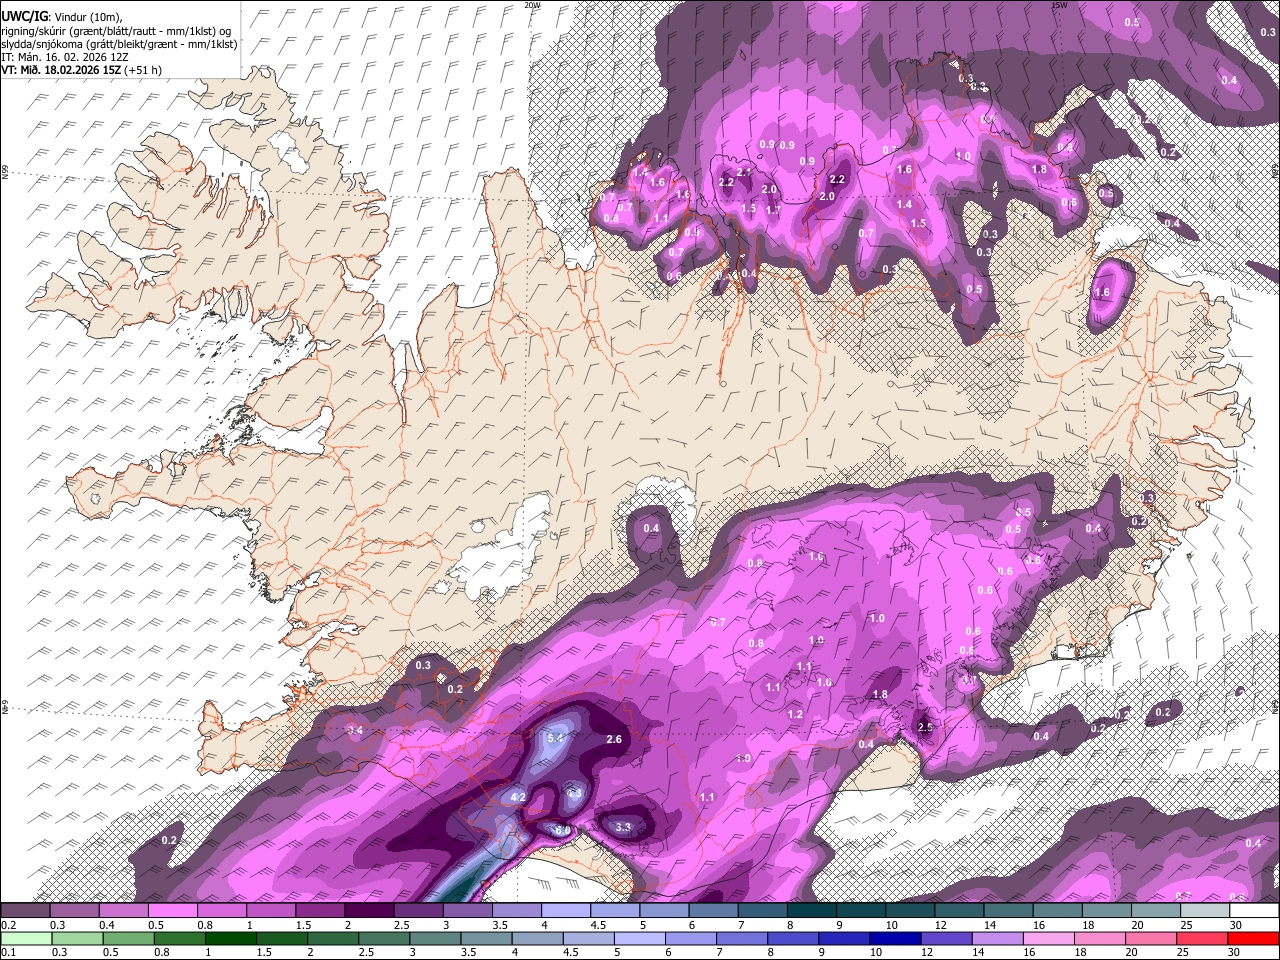Pick upper legend swatch between 8 and 9
Screen dimensions: 1280x960
[x=810, y=911]
